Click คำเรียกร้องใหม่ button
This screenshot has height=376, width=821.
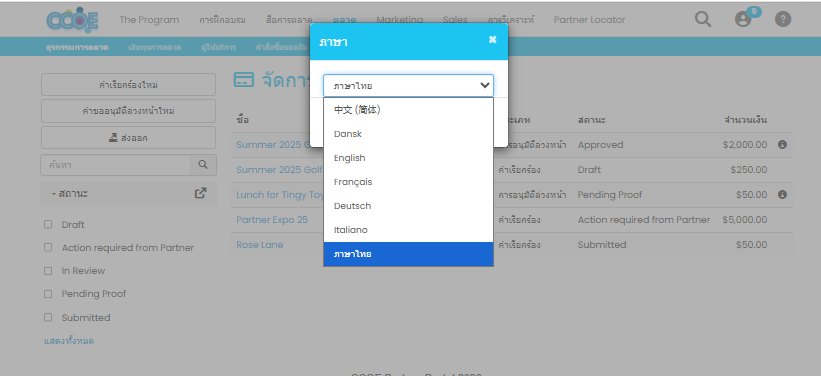(x=128, y=84)
